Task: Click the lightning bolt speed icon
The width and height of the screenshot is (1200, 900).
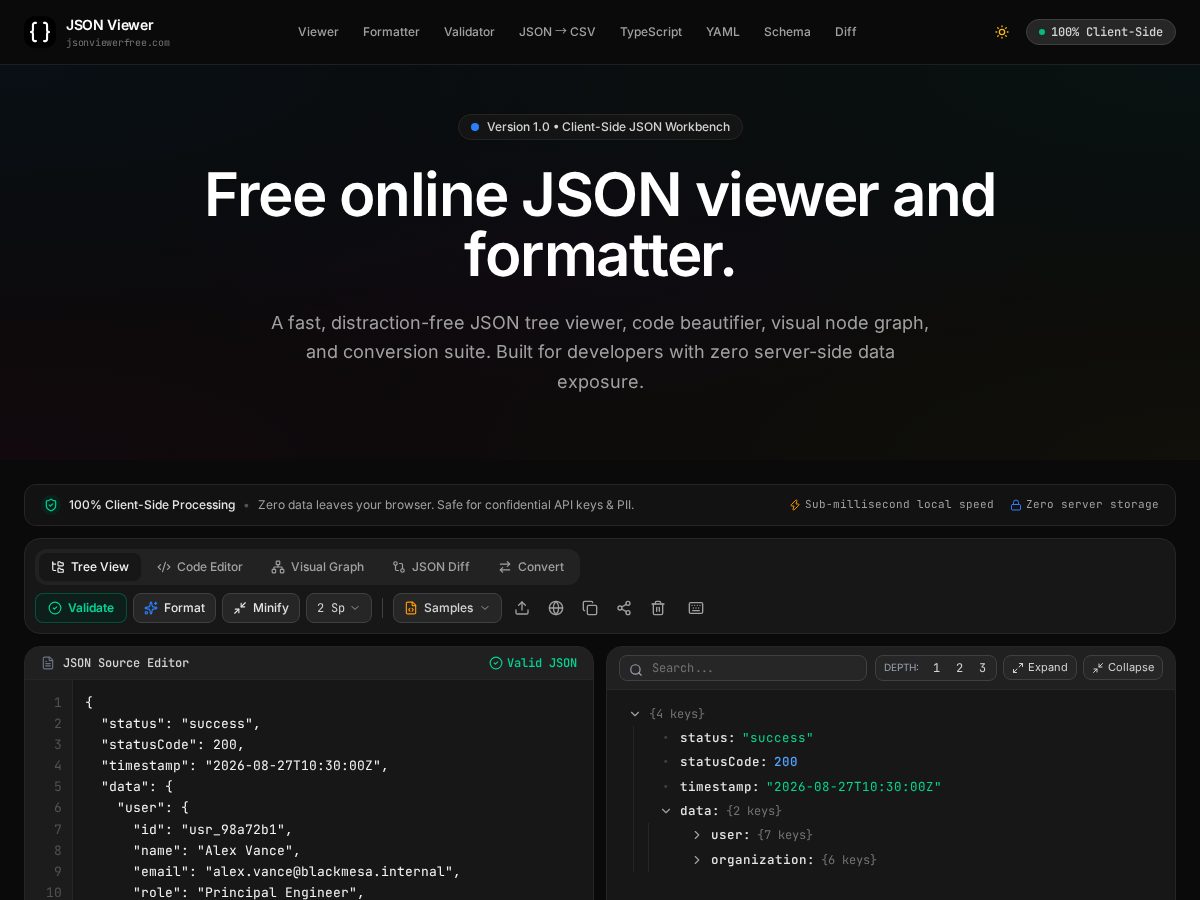Action: point(795,505)
